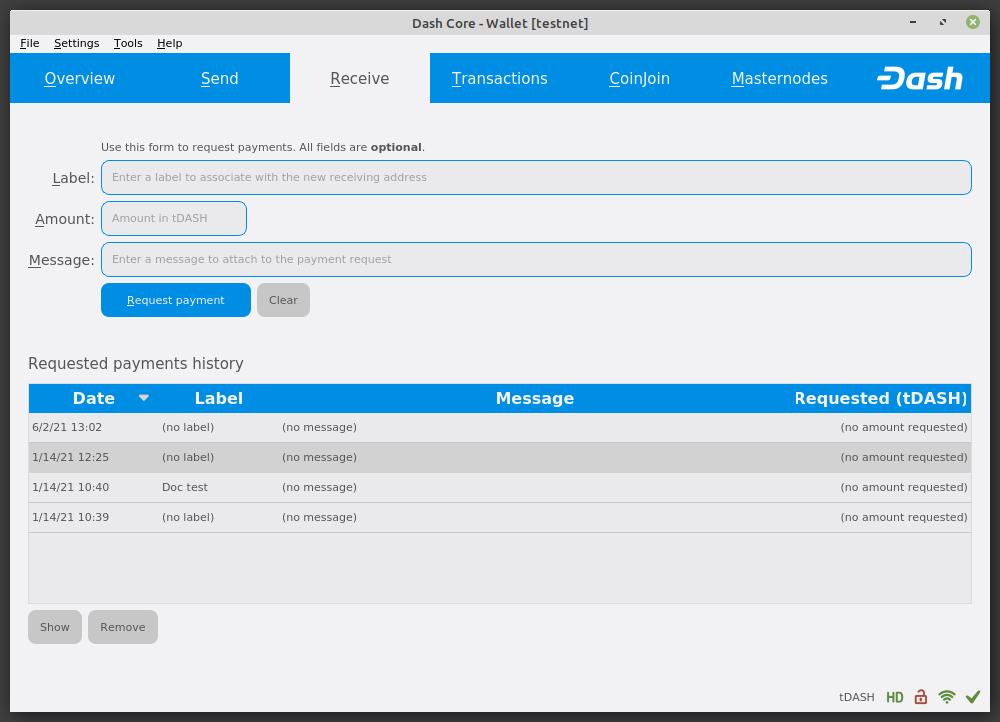Focus the Label input field
The width and height of the screenshot is (1000, 722).
(536, 177)
